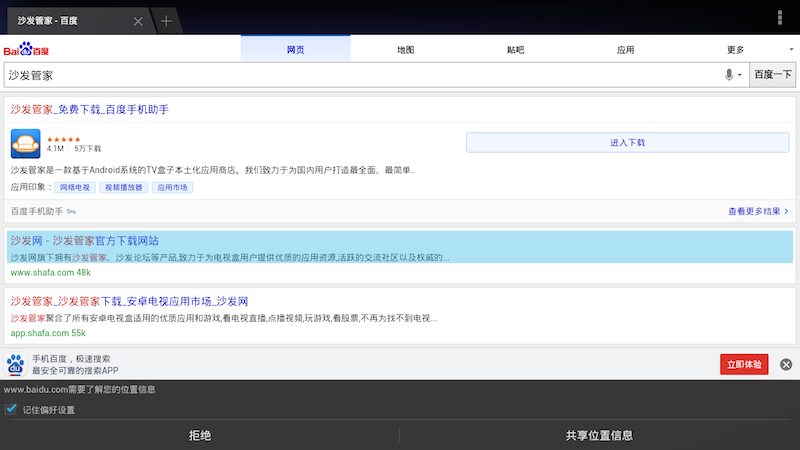Toggle the 记住偏好设置 checkbox

(x=11, y=409)
